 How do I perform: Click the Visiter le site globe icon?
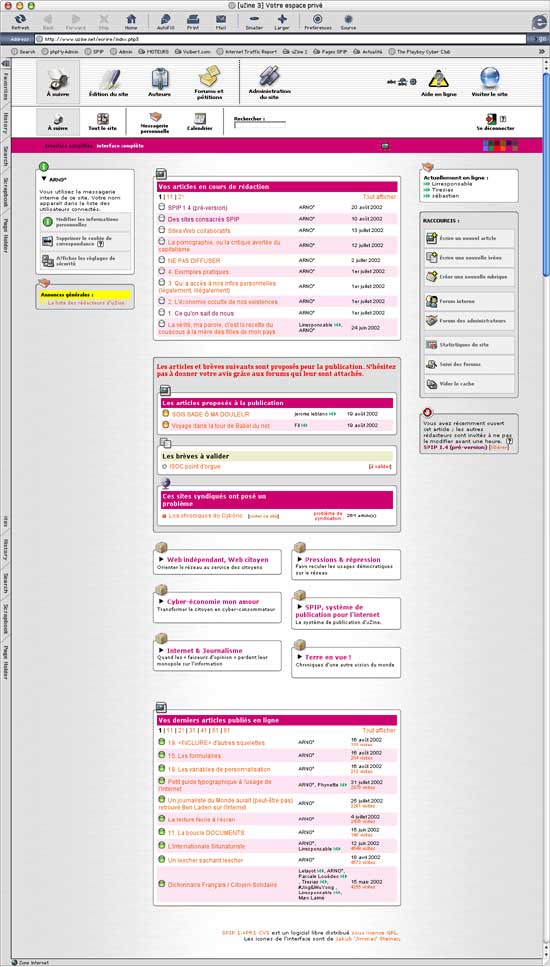490,79
